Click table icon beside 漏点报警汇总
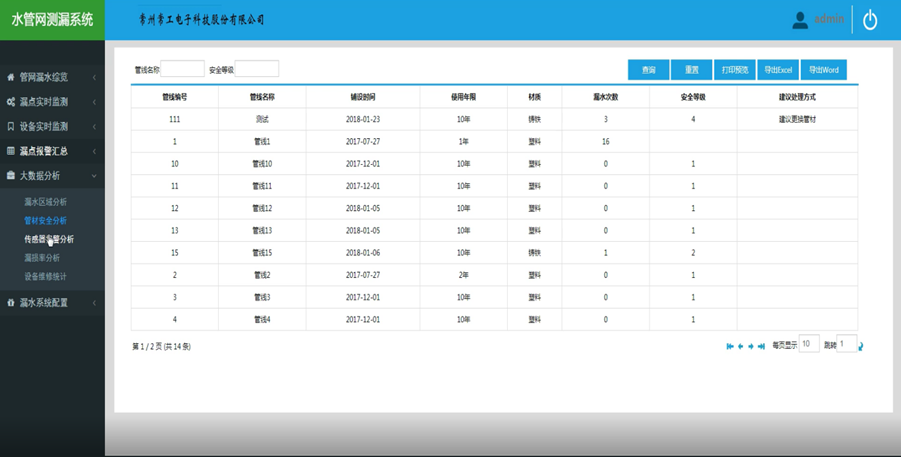 [x=10, y=151]
